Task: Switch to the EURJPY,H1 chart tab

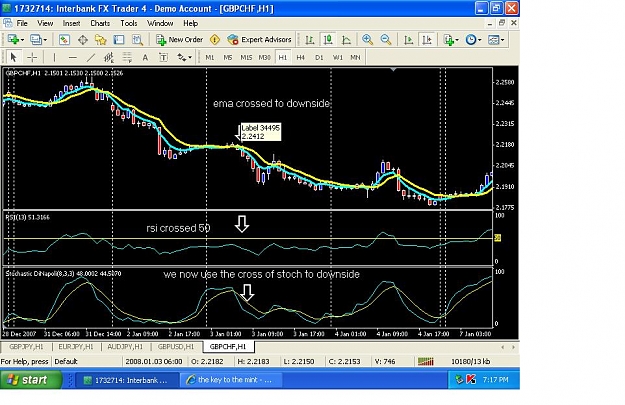Action: click(x=76, y=347)
